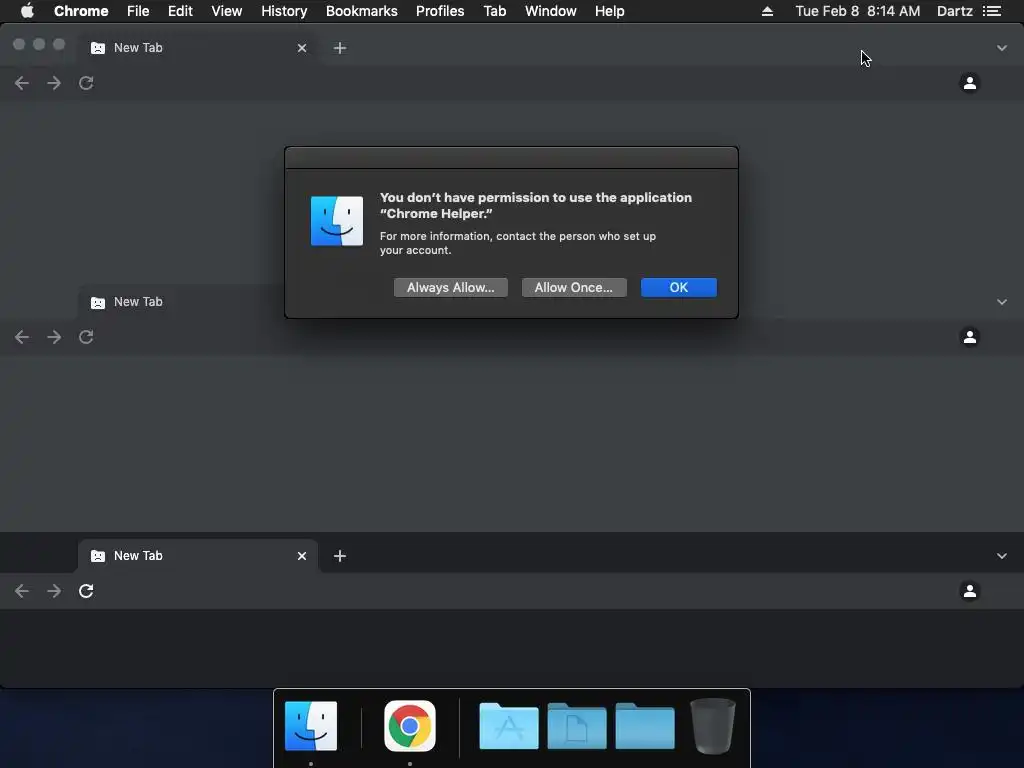This screenshot has width=1024, height=768.
Task: Click OK in the permission dialog
Action: point(679,287)
